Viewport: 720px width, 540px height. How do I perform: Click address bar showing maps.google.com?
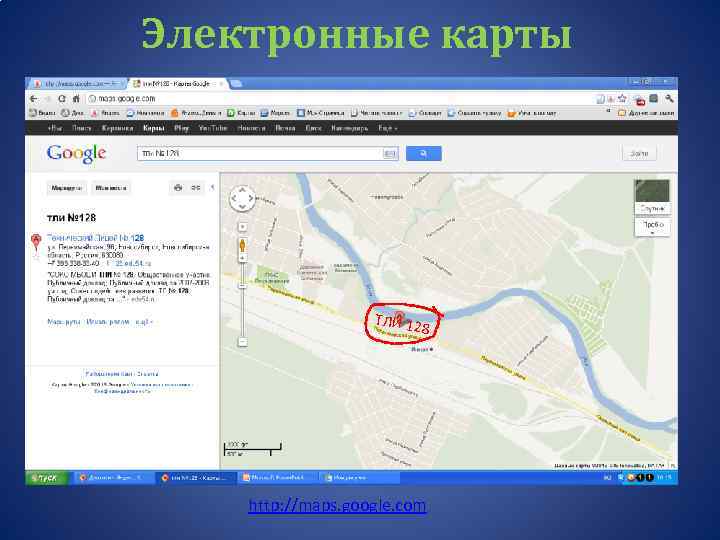(x=340, y=99)
